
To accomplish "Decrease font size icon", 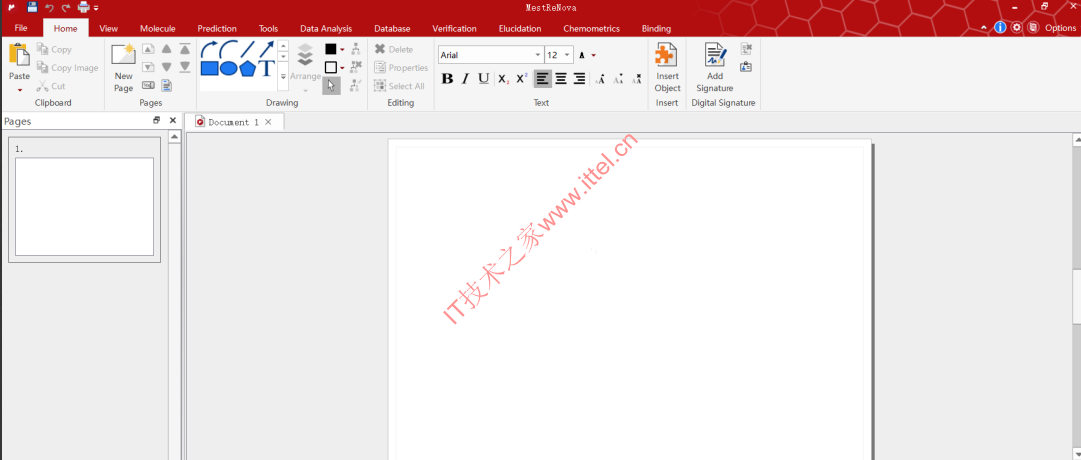I will pos(618,79).
